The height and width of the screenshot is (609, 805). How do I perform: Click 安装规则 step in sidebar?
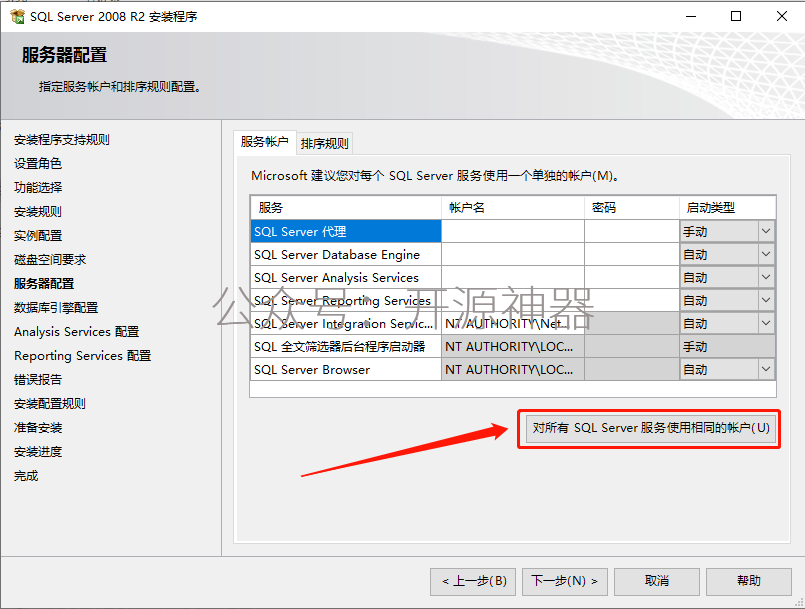[x=38, y=212]
